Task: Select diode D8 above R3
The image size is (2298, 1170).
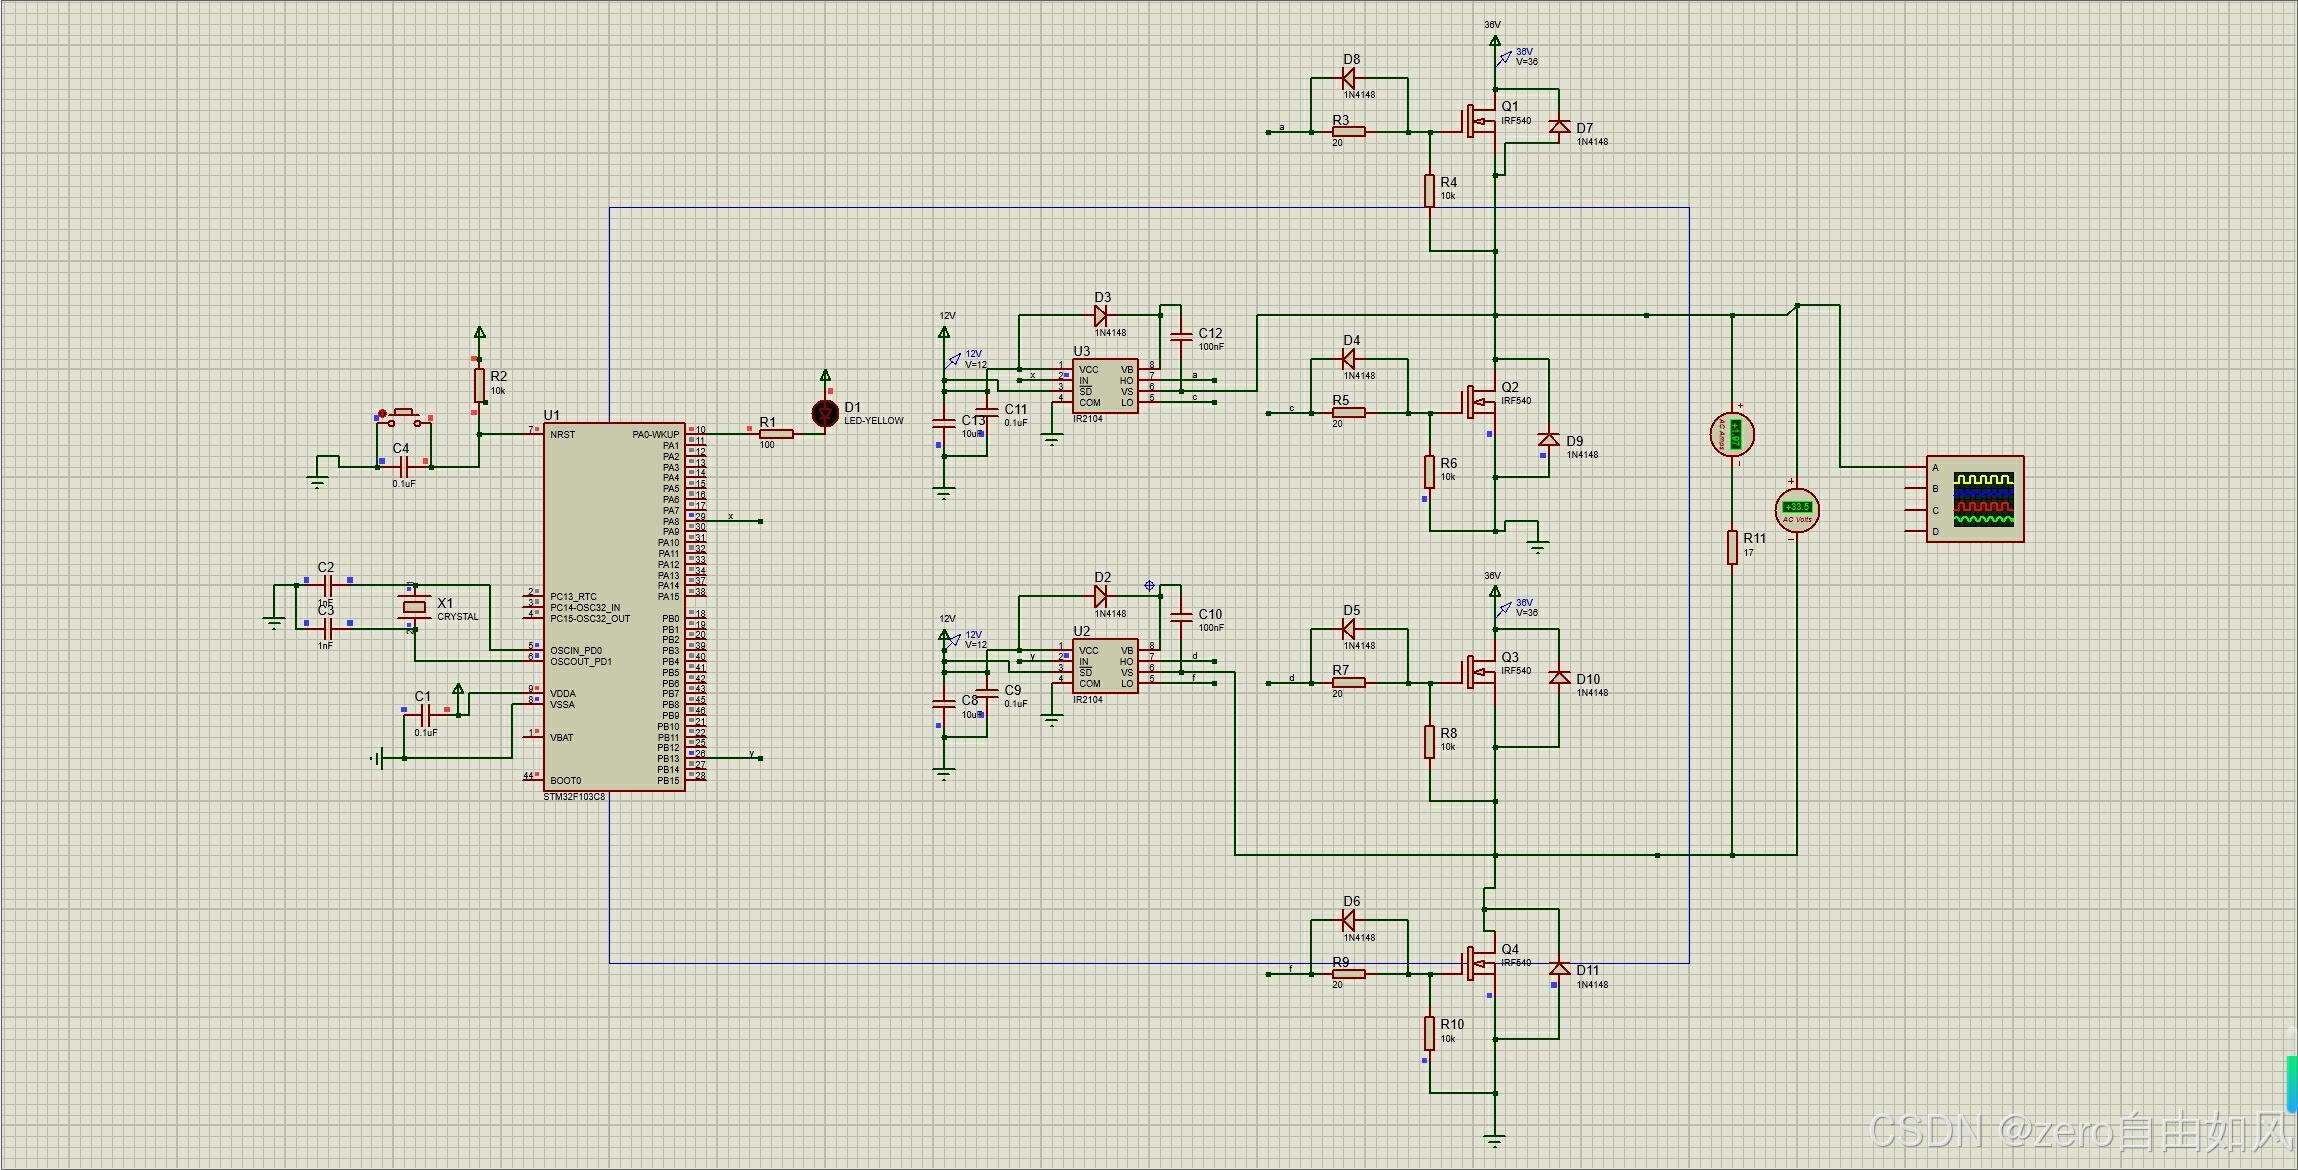Action: (1348, 78)
